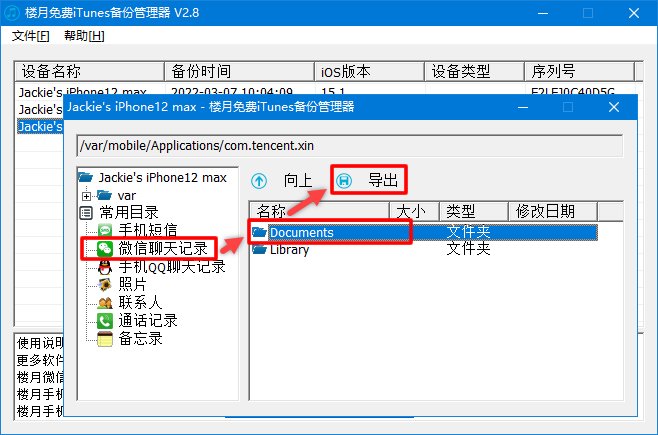Click the Up arrow icon in toolbar
Image resolution: width=658 pixels, height=435 pixels.
[259, 181]
